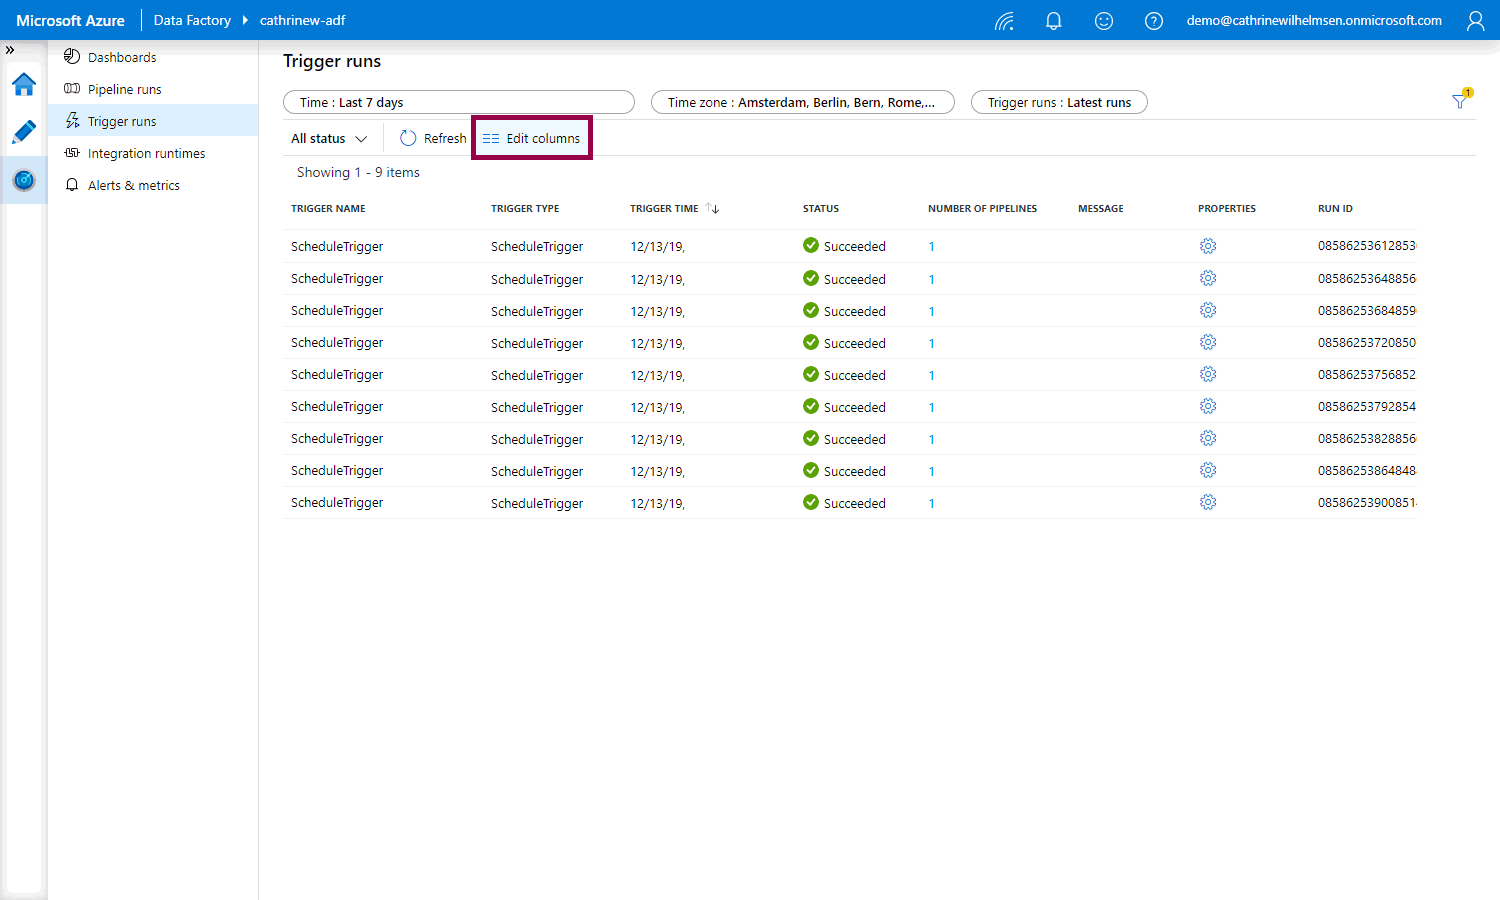Change the Time: Last 7 days filter

pos(459,102)
